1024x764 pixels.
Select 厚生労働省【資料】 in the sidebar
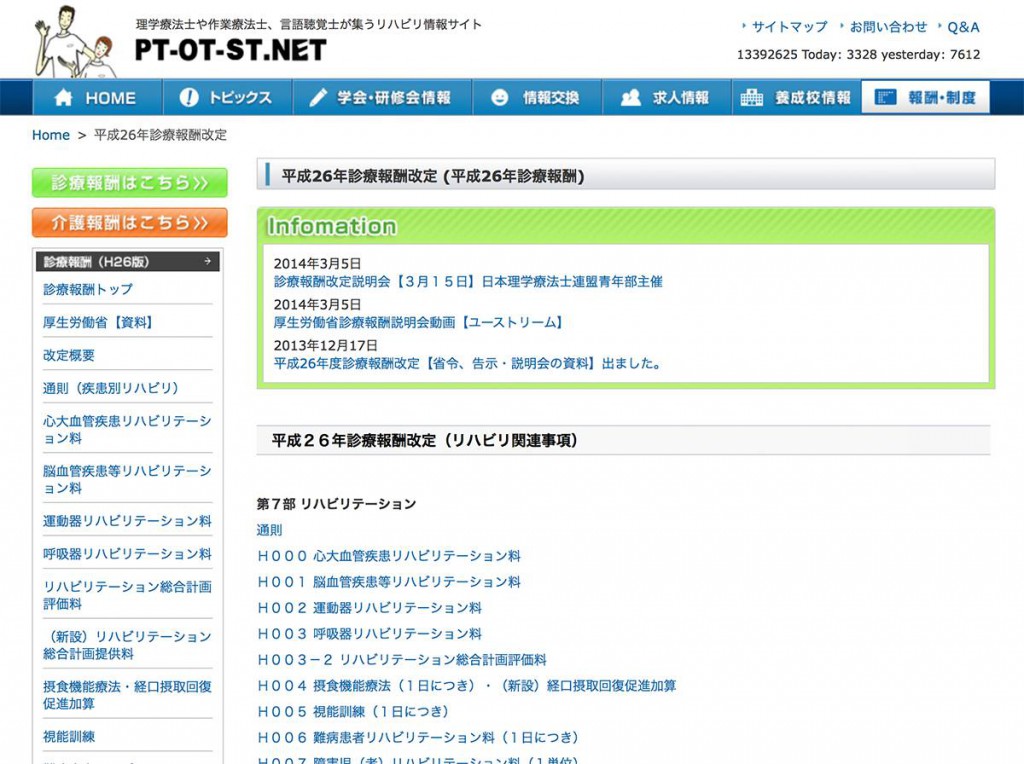click(98, 322)
